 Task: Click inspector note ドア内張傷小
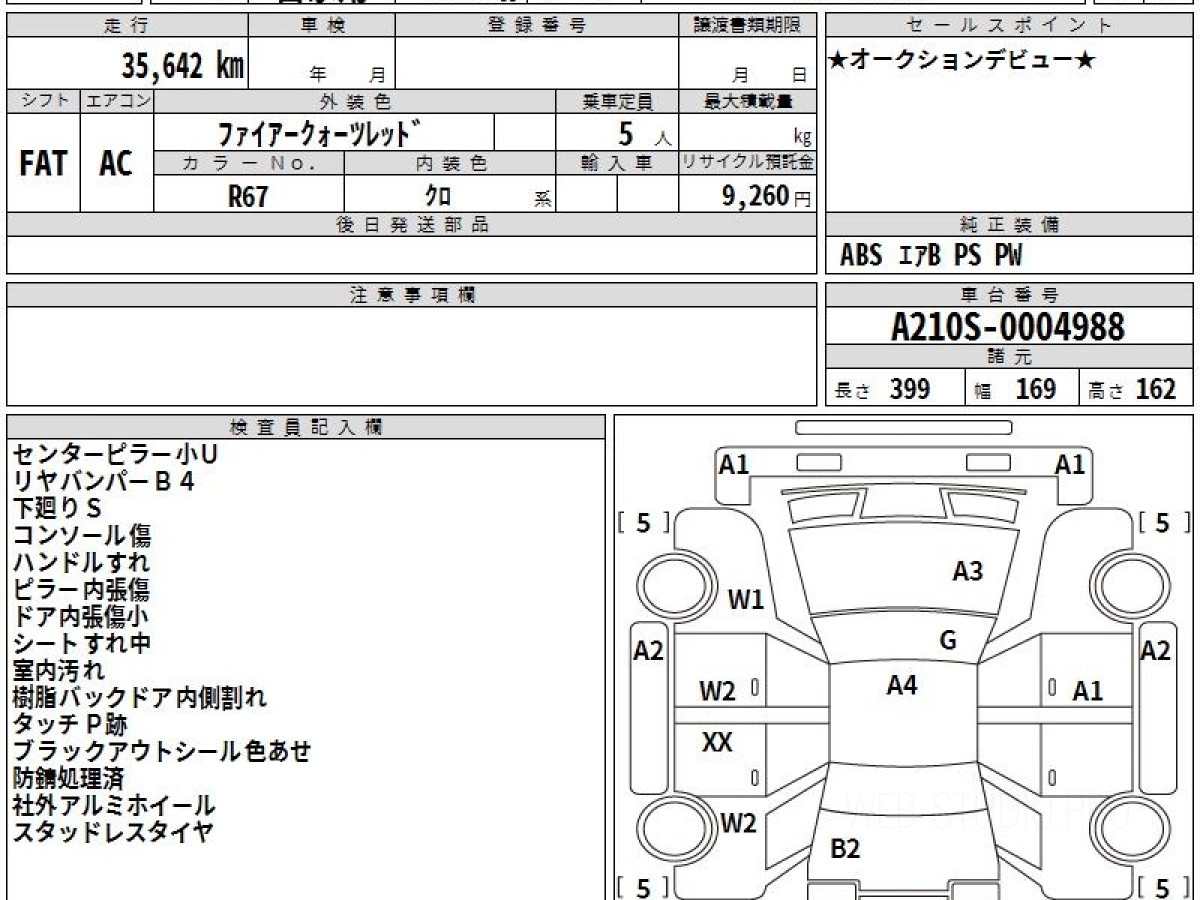click(81, 617)
